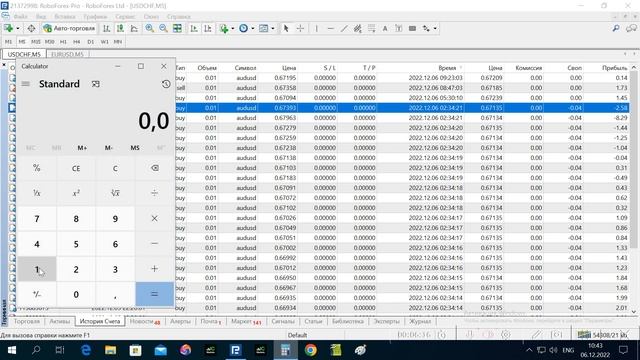Tile windows using the grid icon
The height and width of the screenshot is (360, 640).
177,28
